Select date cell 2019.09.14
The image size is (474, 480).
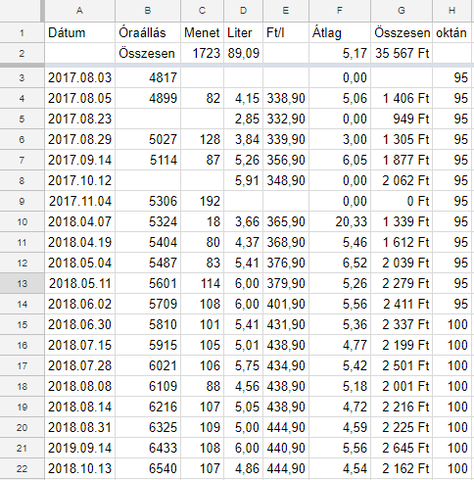[x=80, y=448]
